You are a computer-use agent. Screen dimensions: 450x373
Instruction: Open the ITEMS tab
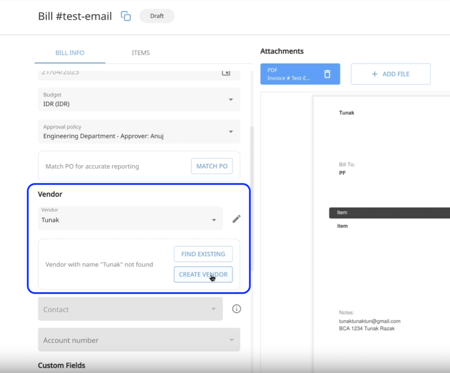pos(141,53)
